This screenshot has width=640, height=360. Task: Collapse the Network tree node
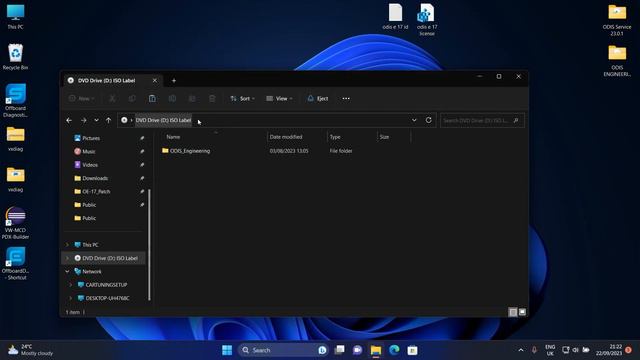[x=67, y=271]
